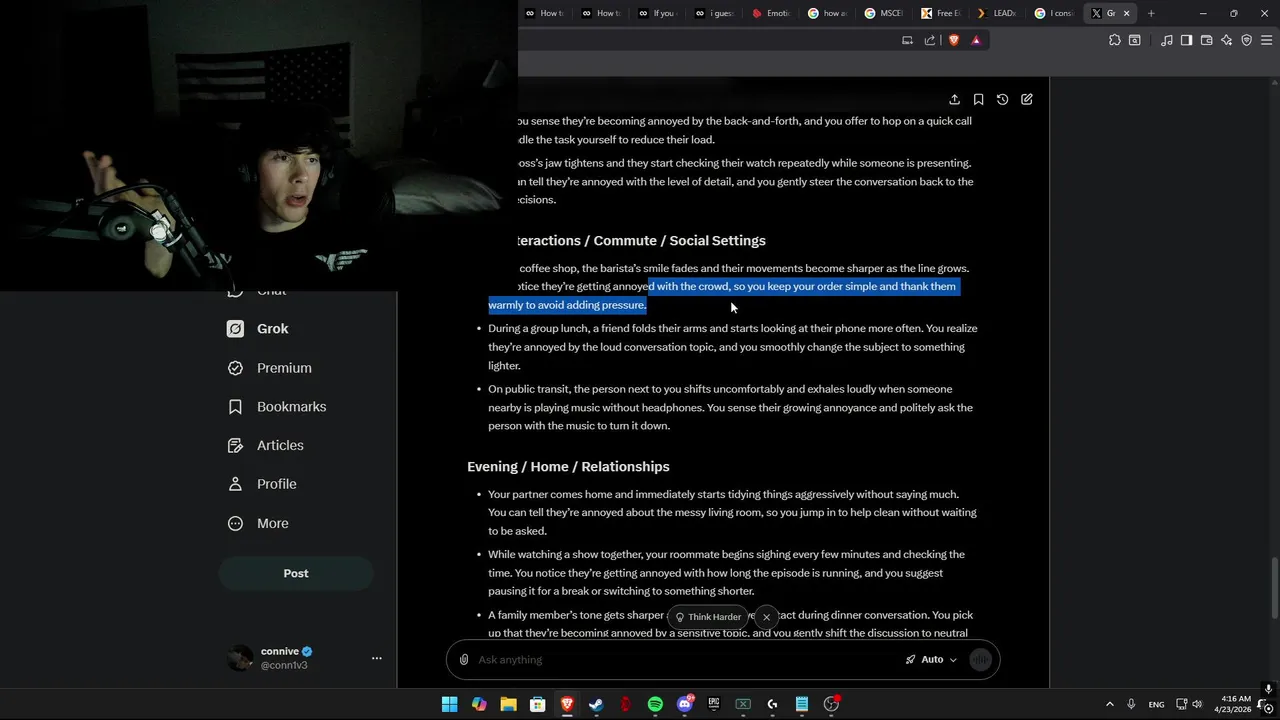Image resolution: width=1280 pixels, height=720 pixels.
Task: Switch to the LEADx browser tab
Action: [997, 13]
